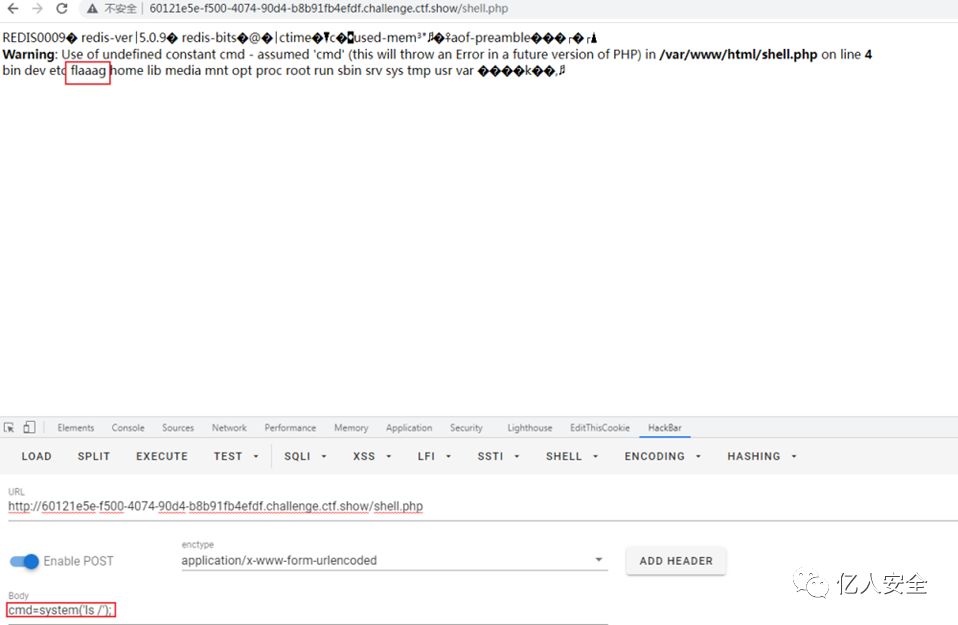Switch to the Sources tab
Screen dimensions: 958x625
[x=178, y=428]
